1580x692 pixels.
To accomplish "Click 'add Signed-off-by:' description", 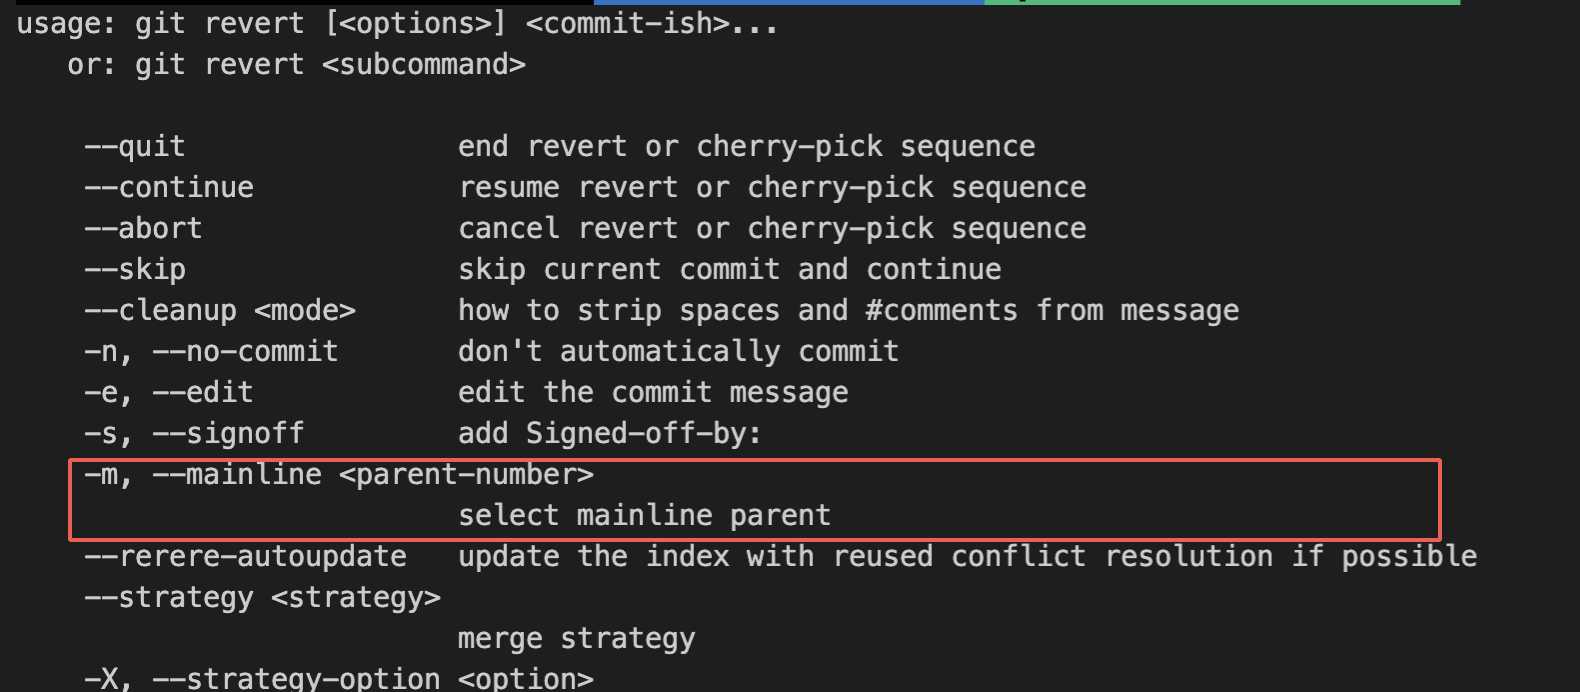I will pos(610,434).
